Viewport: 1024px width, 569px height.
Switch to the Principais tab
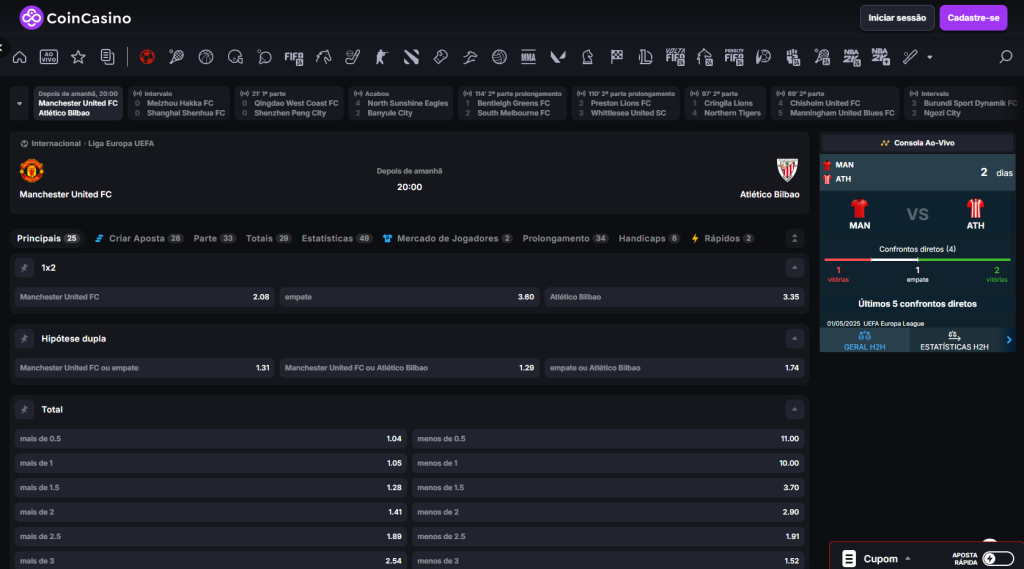pos(48,238)
